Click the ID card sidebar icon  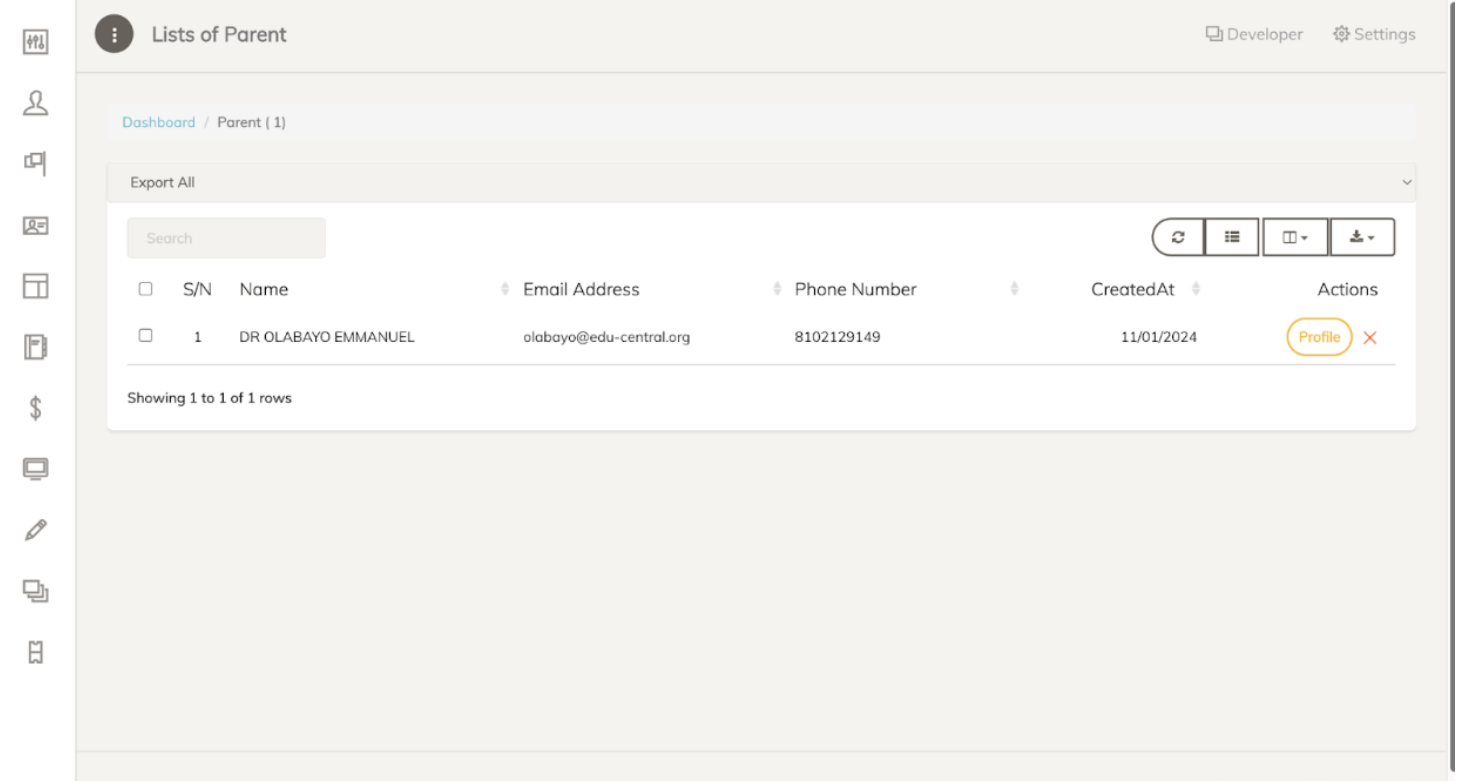[x=36, y=226]
